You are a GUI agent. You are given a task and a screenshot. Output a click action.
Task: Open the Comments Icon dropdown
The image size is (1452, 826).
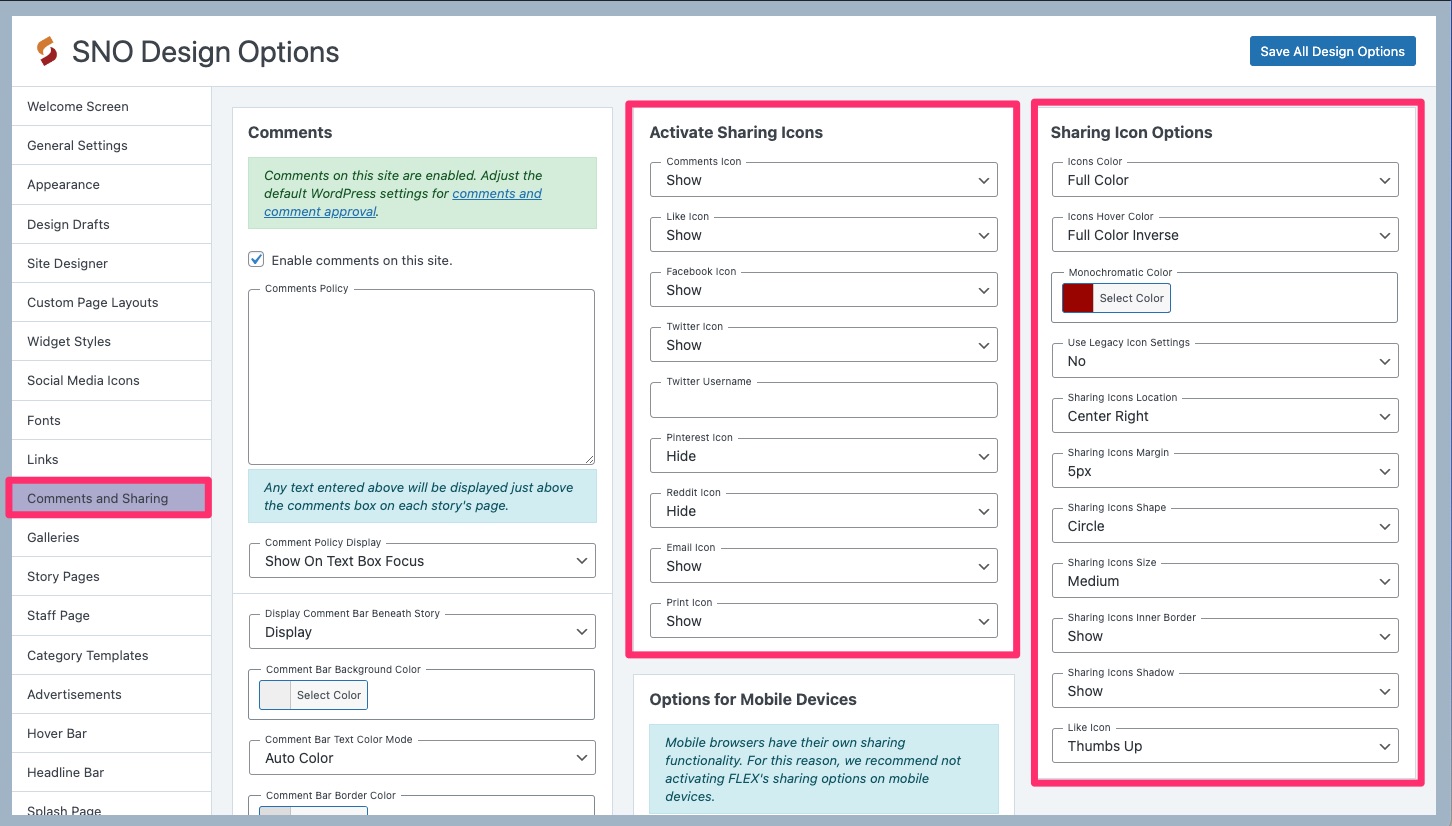point(824,180)
